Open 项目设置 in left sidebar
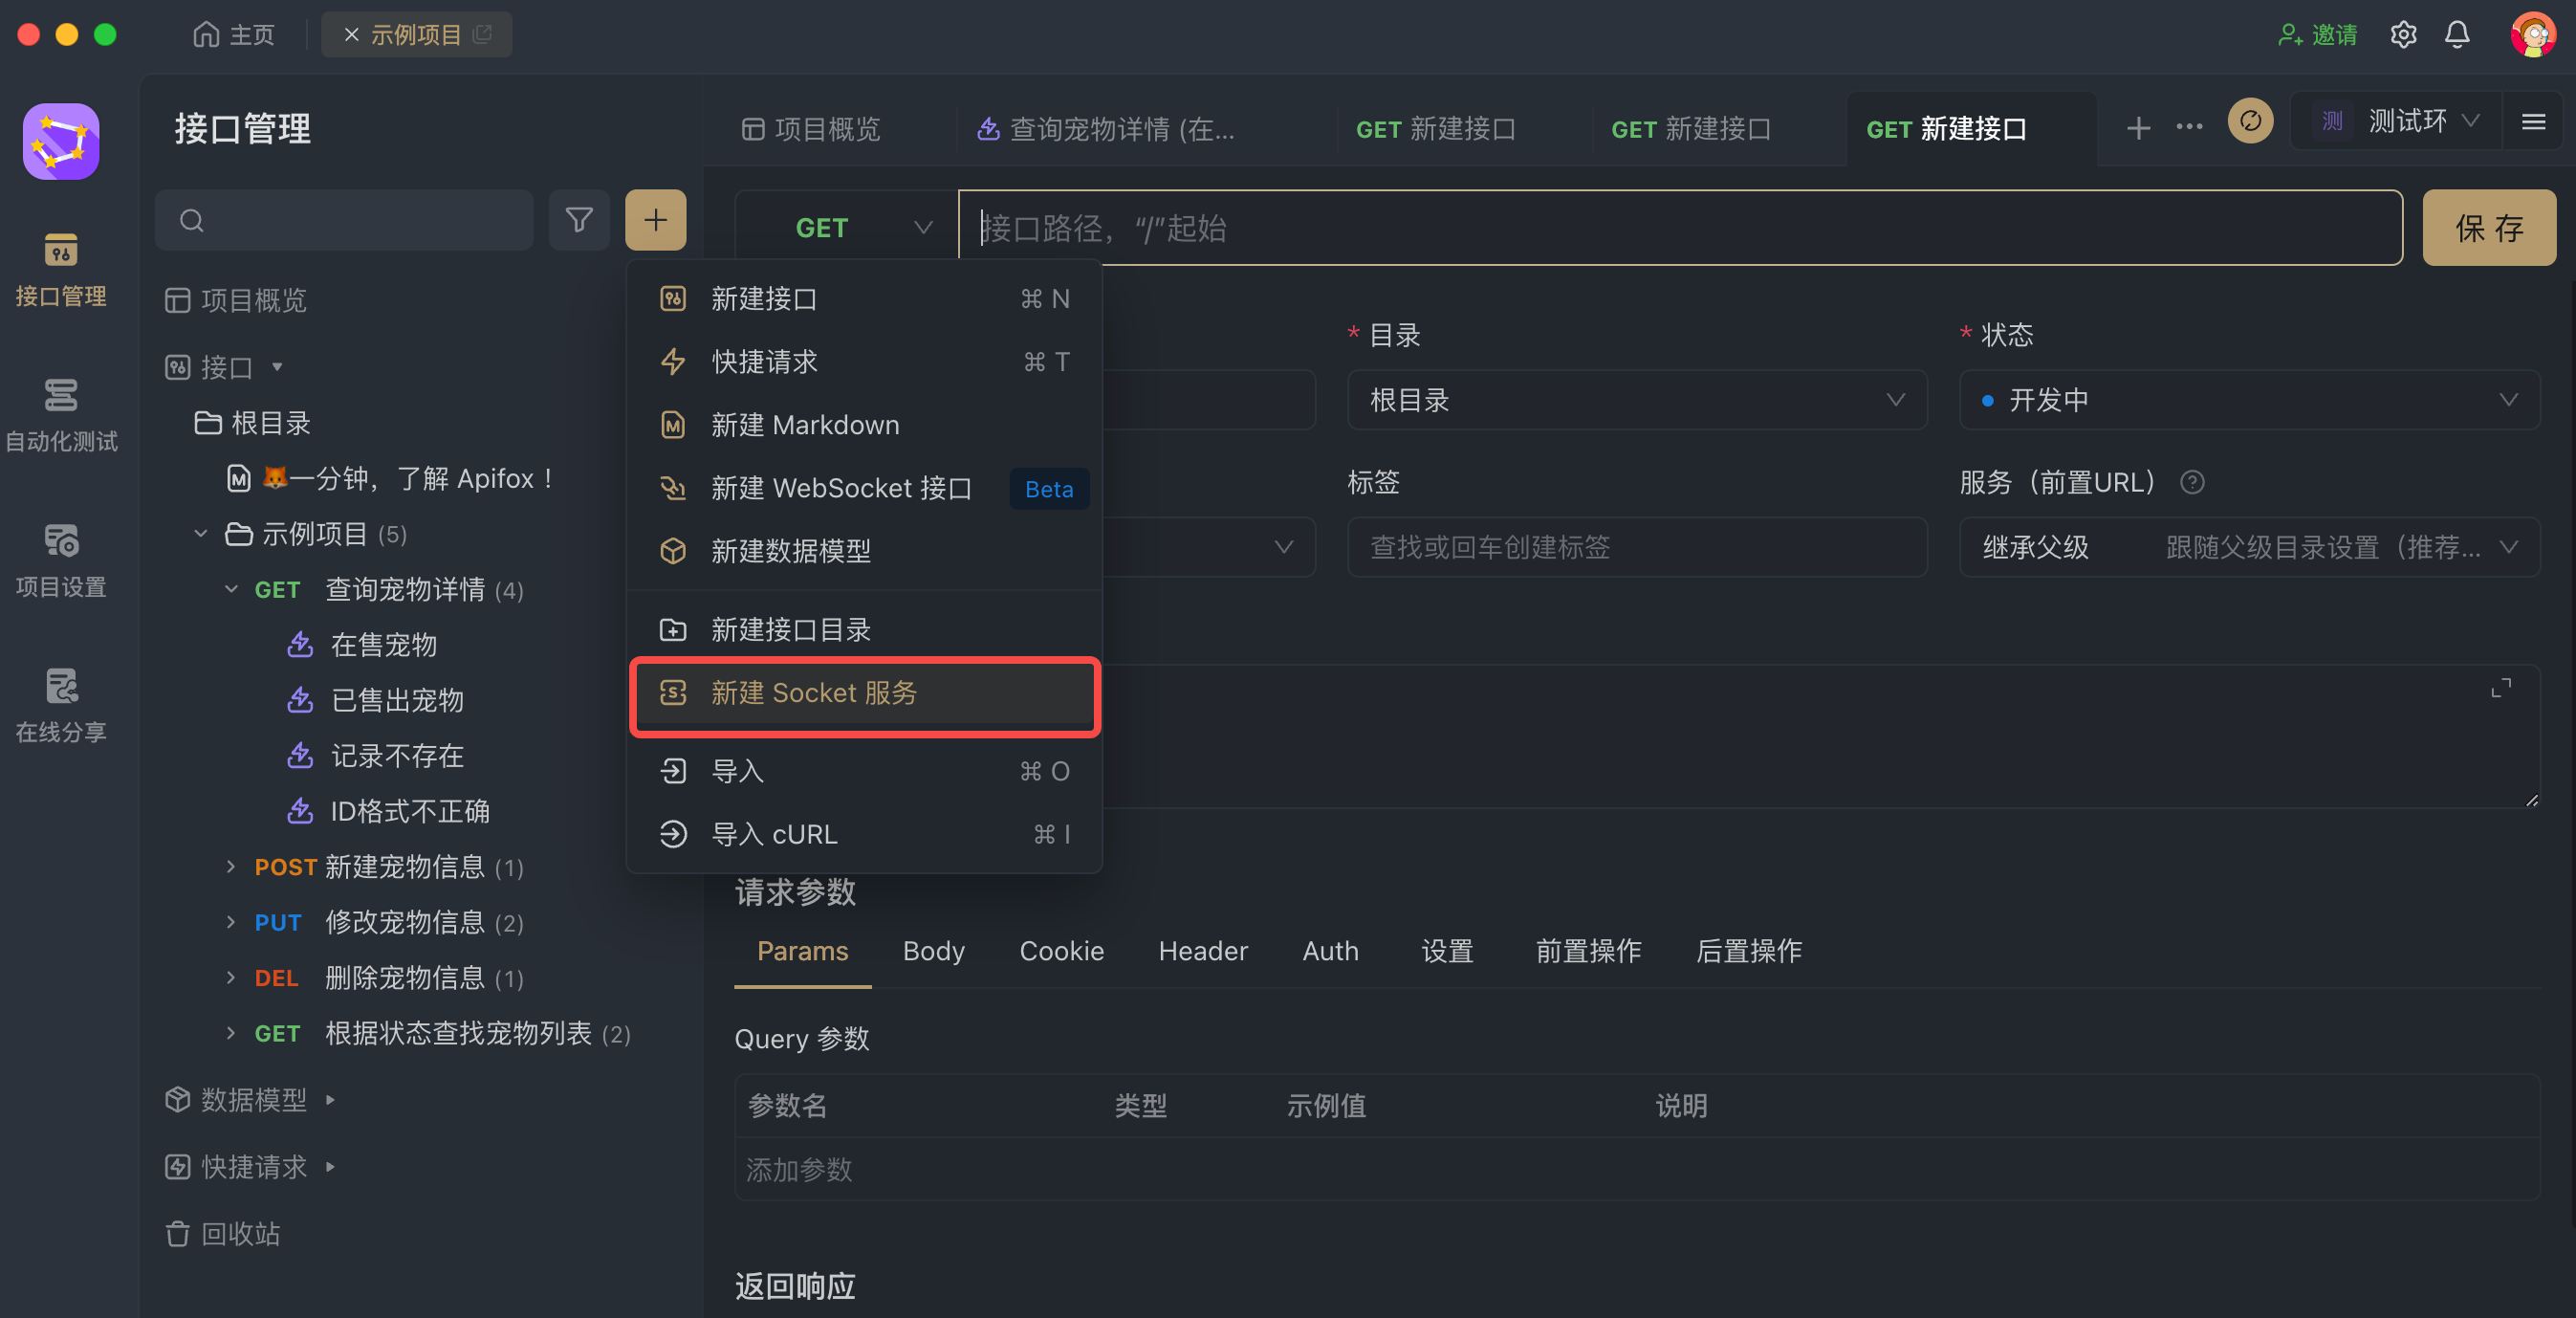2576x1318 pixels. (61, 560)
